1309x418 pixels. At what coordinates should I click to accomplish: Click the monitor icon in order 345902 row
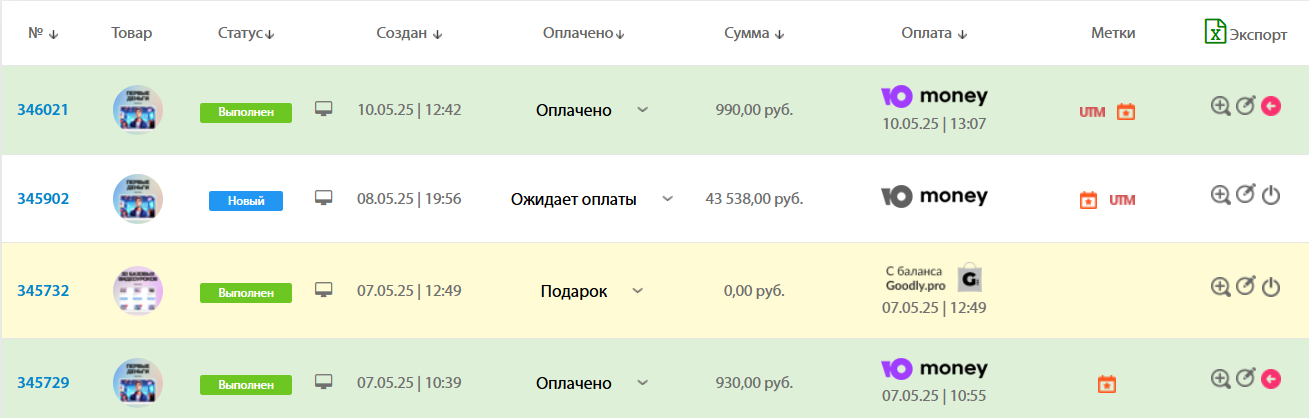323,198
